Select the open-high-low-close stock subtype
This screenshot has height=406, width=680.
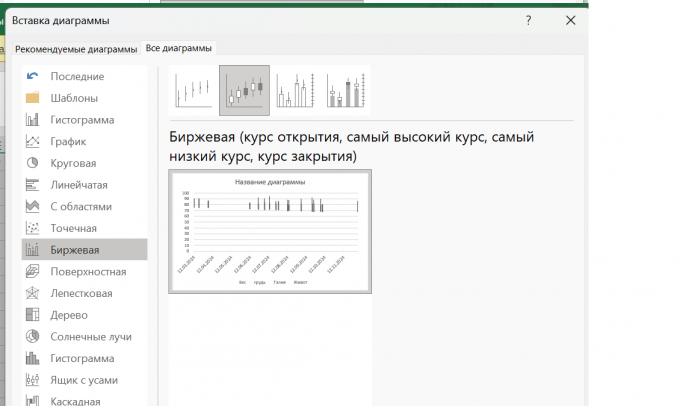(245, 91)
